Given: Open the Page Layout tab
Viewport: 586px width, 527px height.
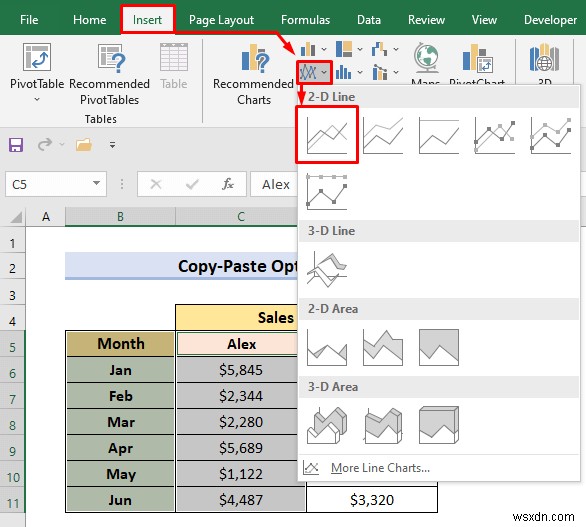Looking at the screenshot, I should (221, 19).
